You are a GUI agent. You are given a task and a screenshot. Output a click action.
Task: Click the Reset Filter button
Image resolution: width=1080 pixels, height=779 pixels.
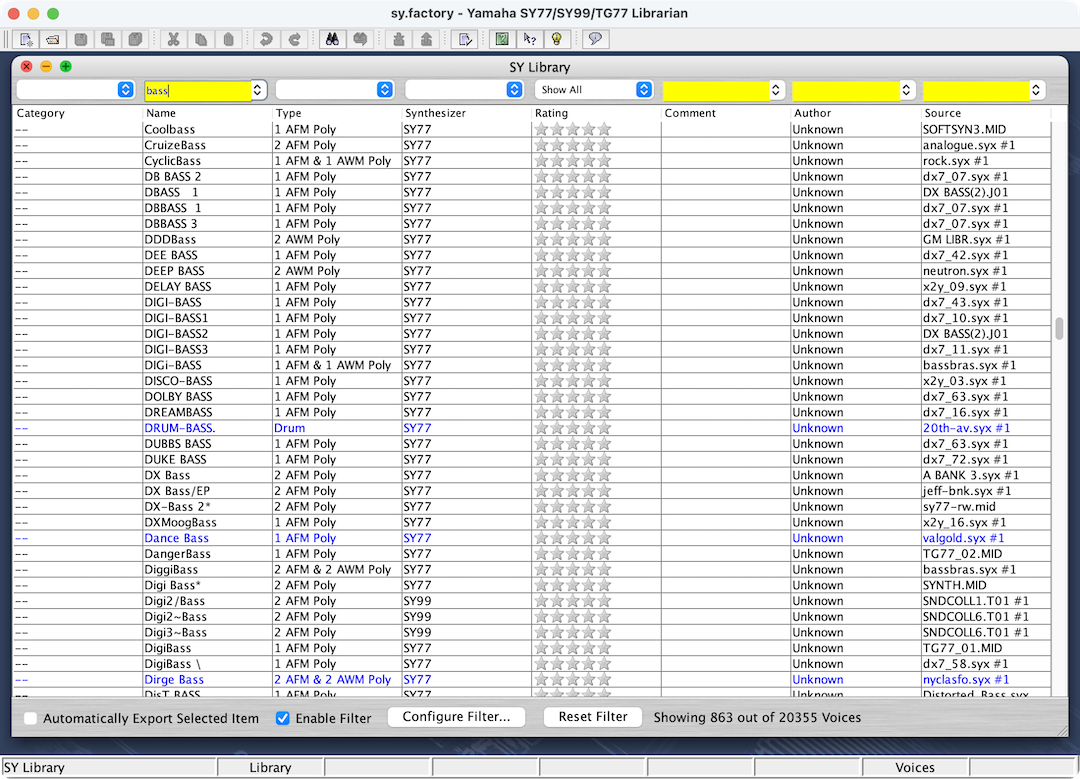[x=592, y=717]
